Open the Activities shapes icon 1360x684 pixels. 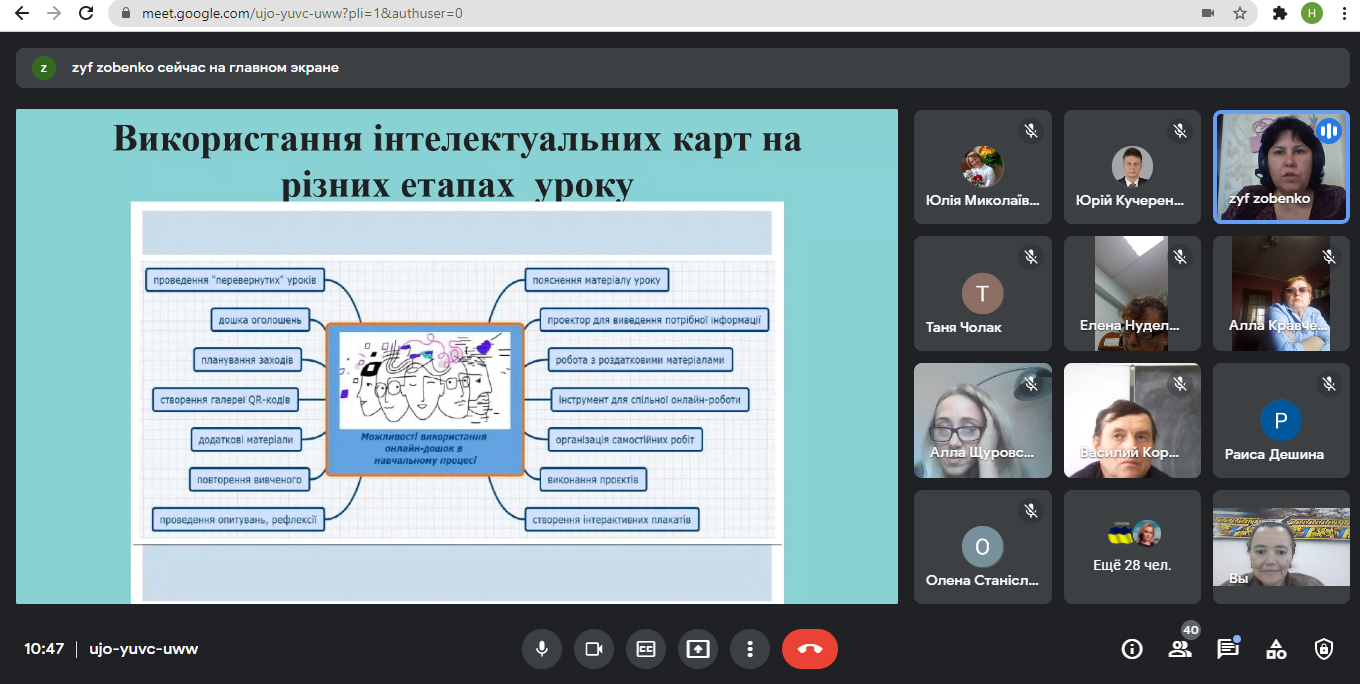tap(1276, 649)
